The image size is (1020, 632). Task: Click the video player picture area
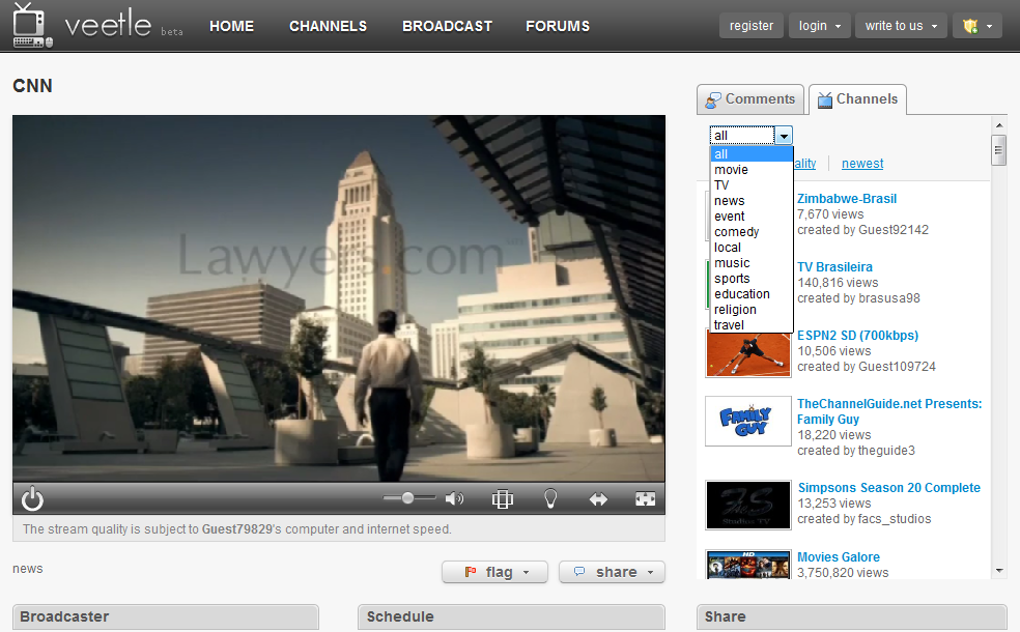tap(339, 298)
